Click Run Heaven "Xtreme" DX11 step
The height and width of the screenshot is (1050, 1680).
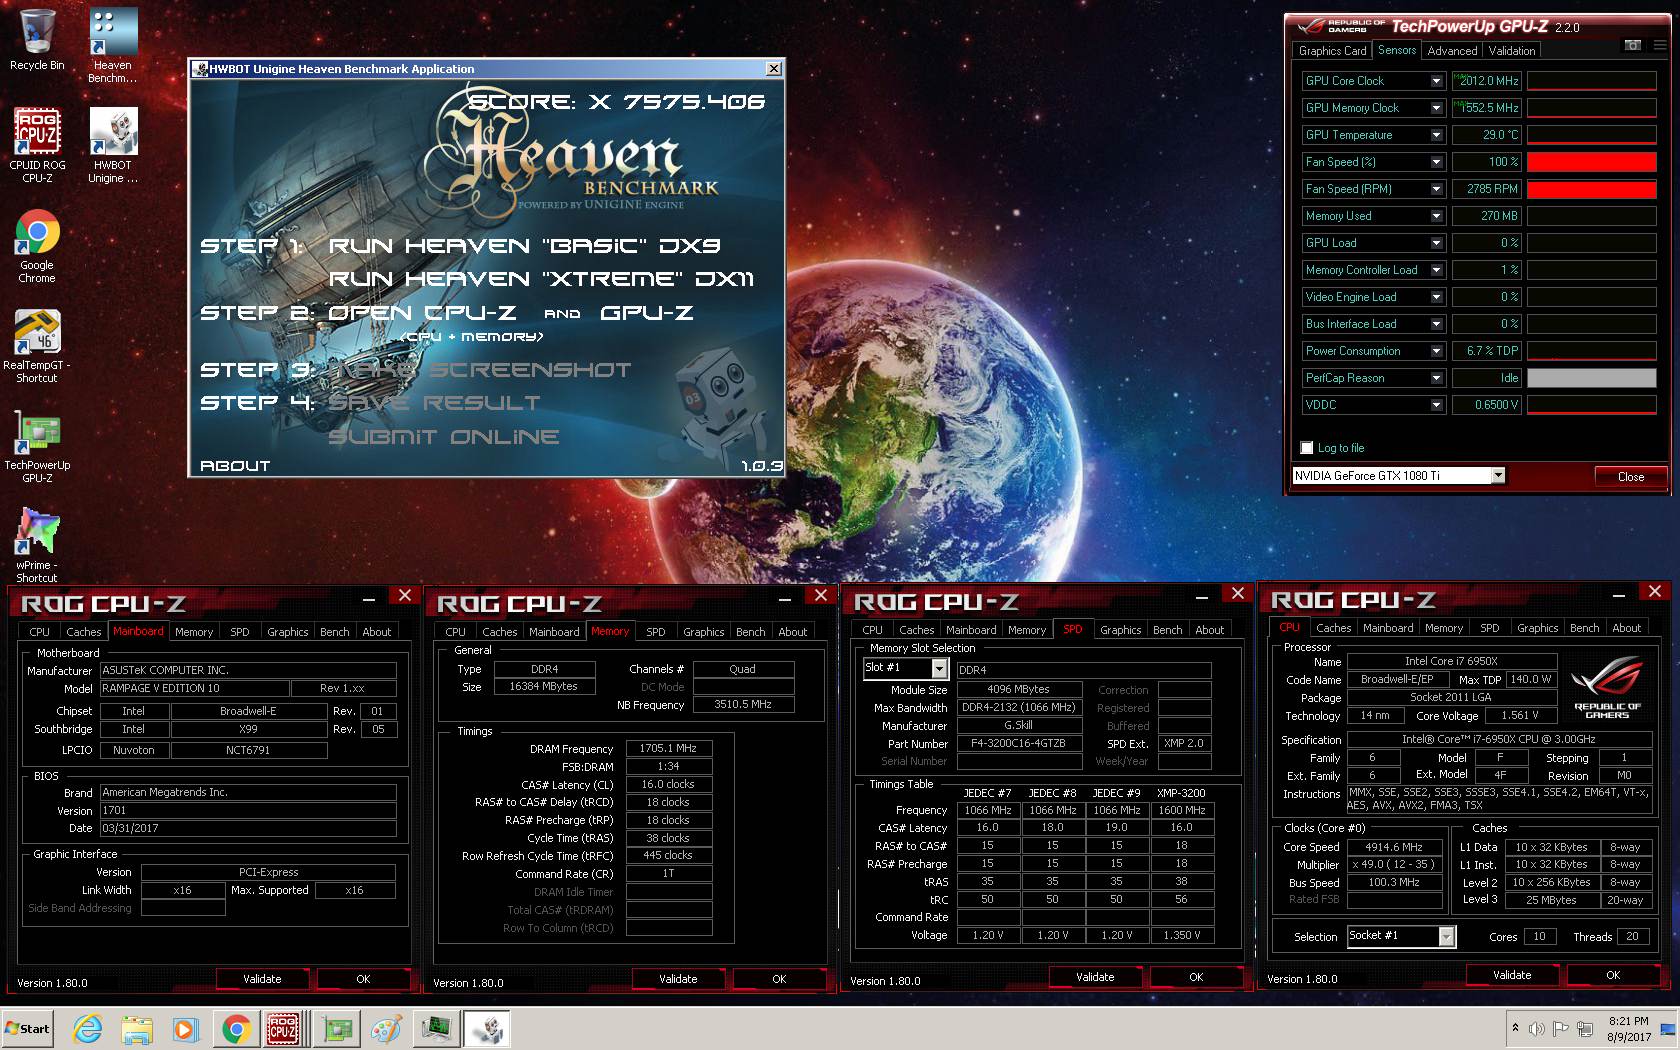541,279
